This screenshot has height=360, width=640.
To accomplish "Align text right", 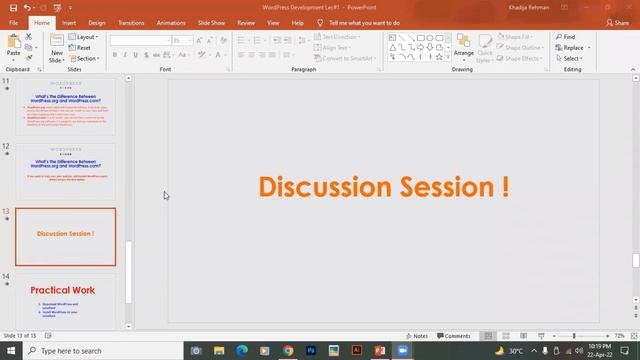I will pos(262,55).
